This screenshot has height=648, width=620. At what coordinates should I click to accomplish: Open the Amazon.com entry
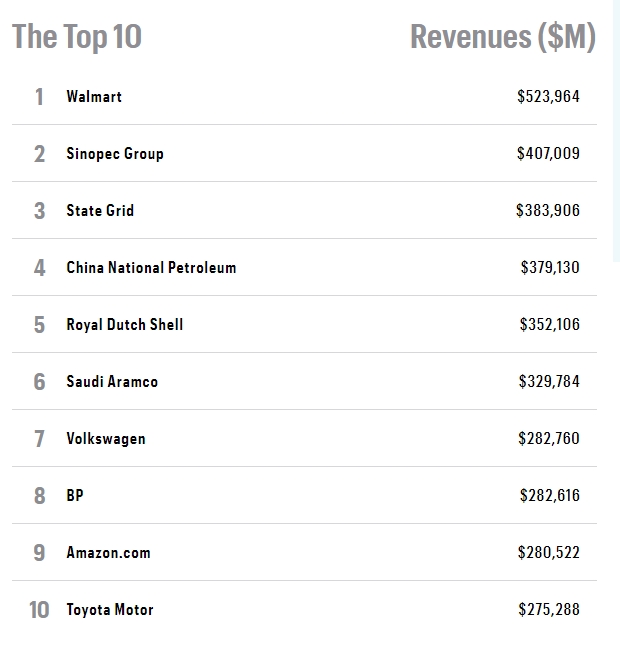[108, 553]
